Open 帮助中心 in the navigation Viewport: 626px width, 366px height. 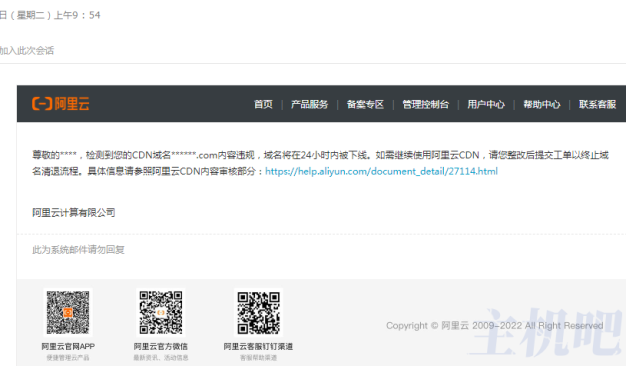point(542,105)
